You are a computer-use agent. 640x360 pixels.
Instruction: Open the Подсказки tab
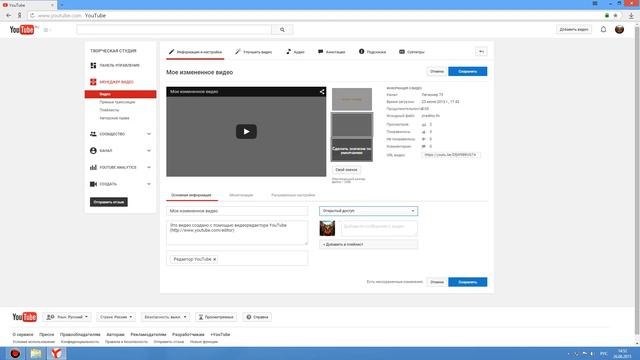(372, 52)
